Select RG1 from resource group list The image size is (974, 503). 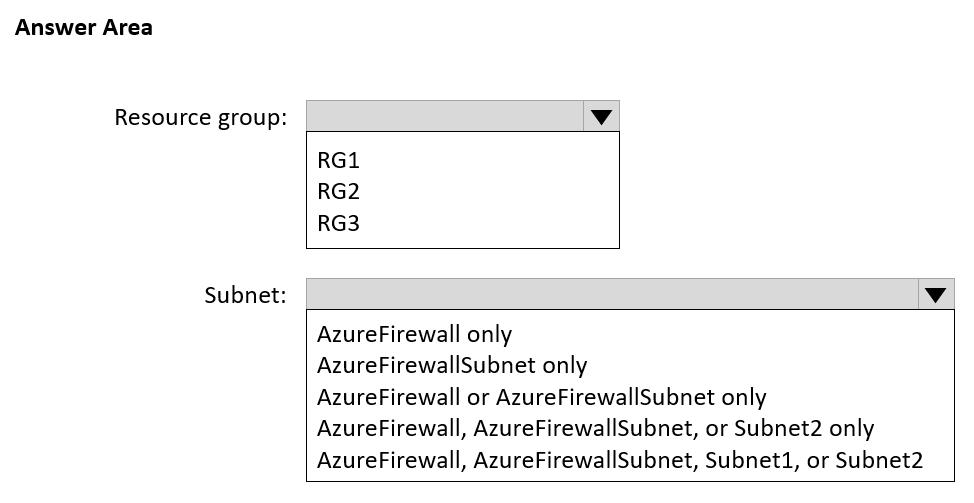tap(339, 160)
